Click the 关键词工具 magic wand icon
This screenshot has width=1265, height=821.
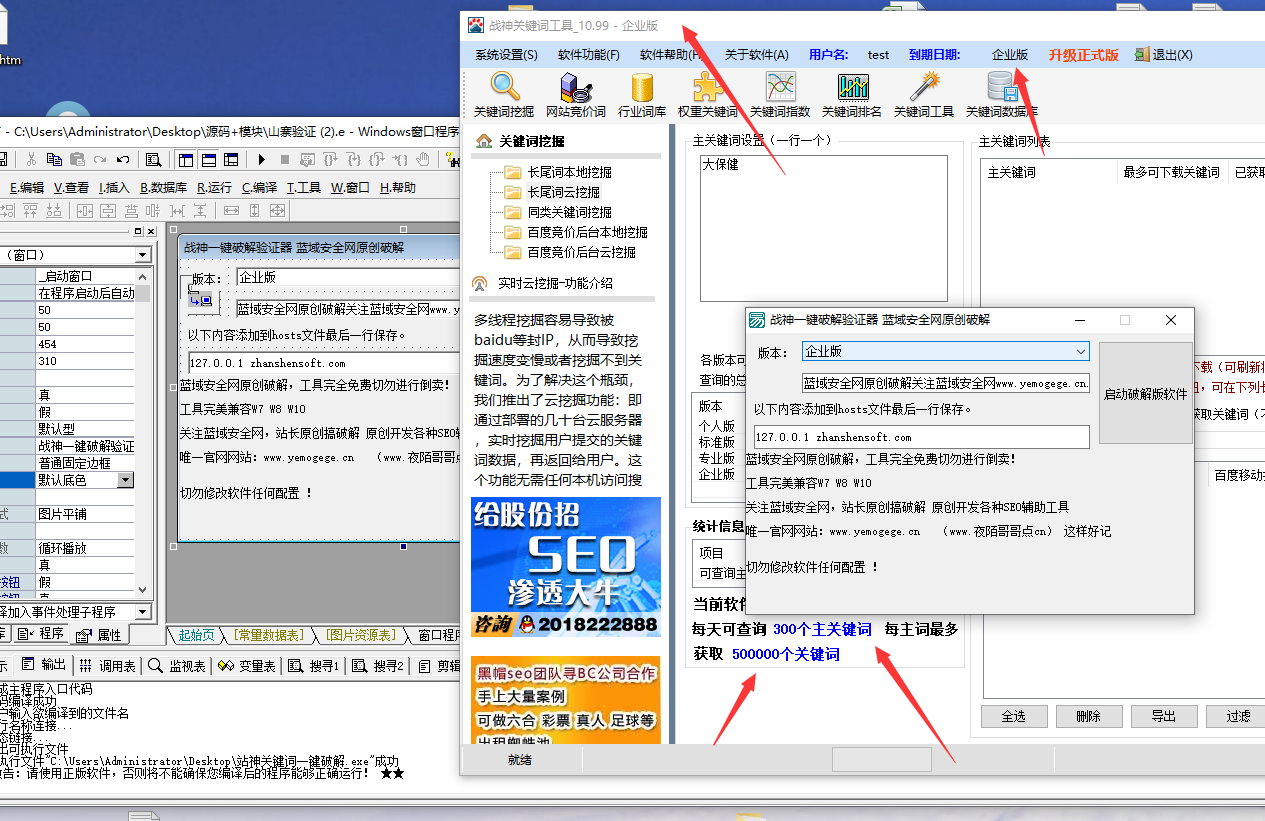(924, 89)
